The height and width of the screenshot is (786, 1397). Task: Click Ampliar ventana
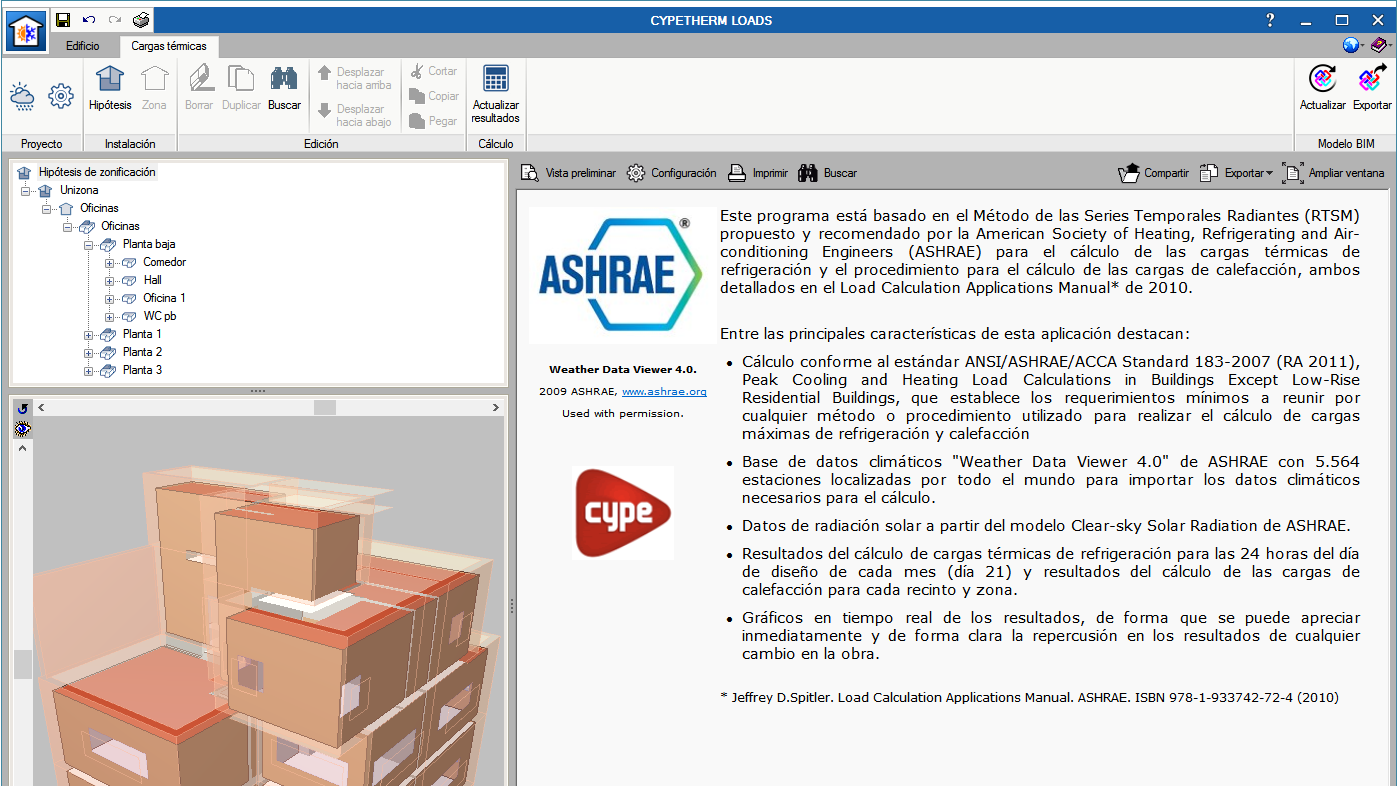tap(1334, 173)
